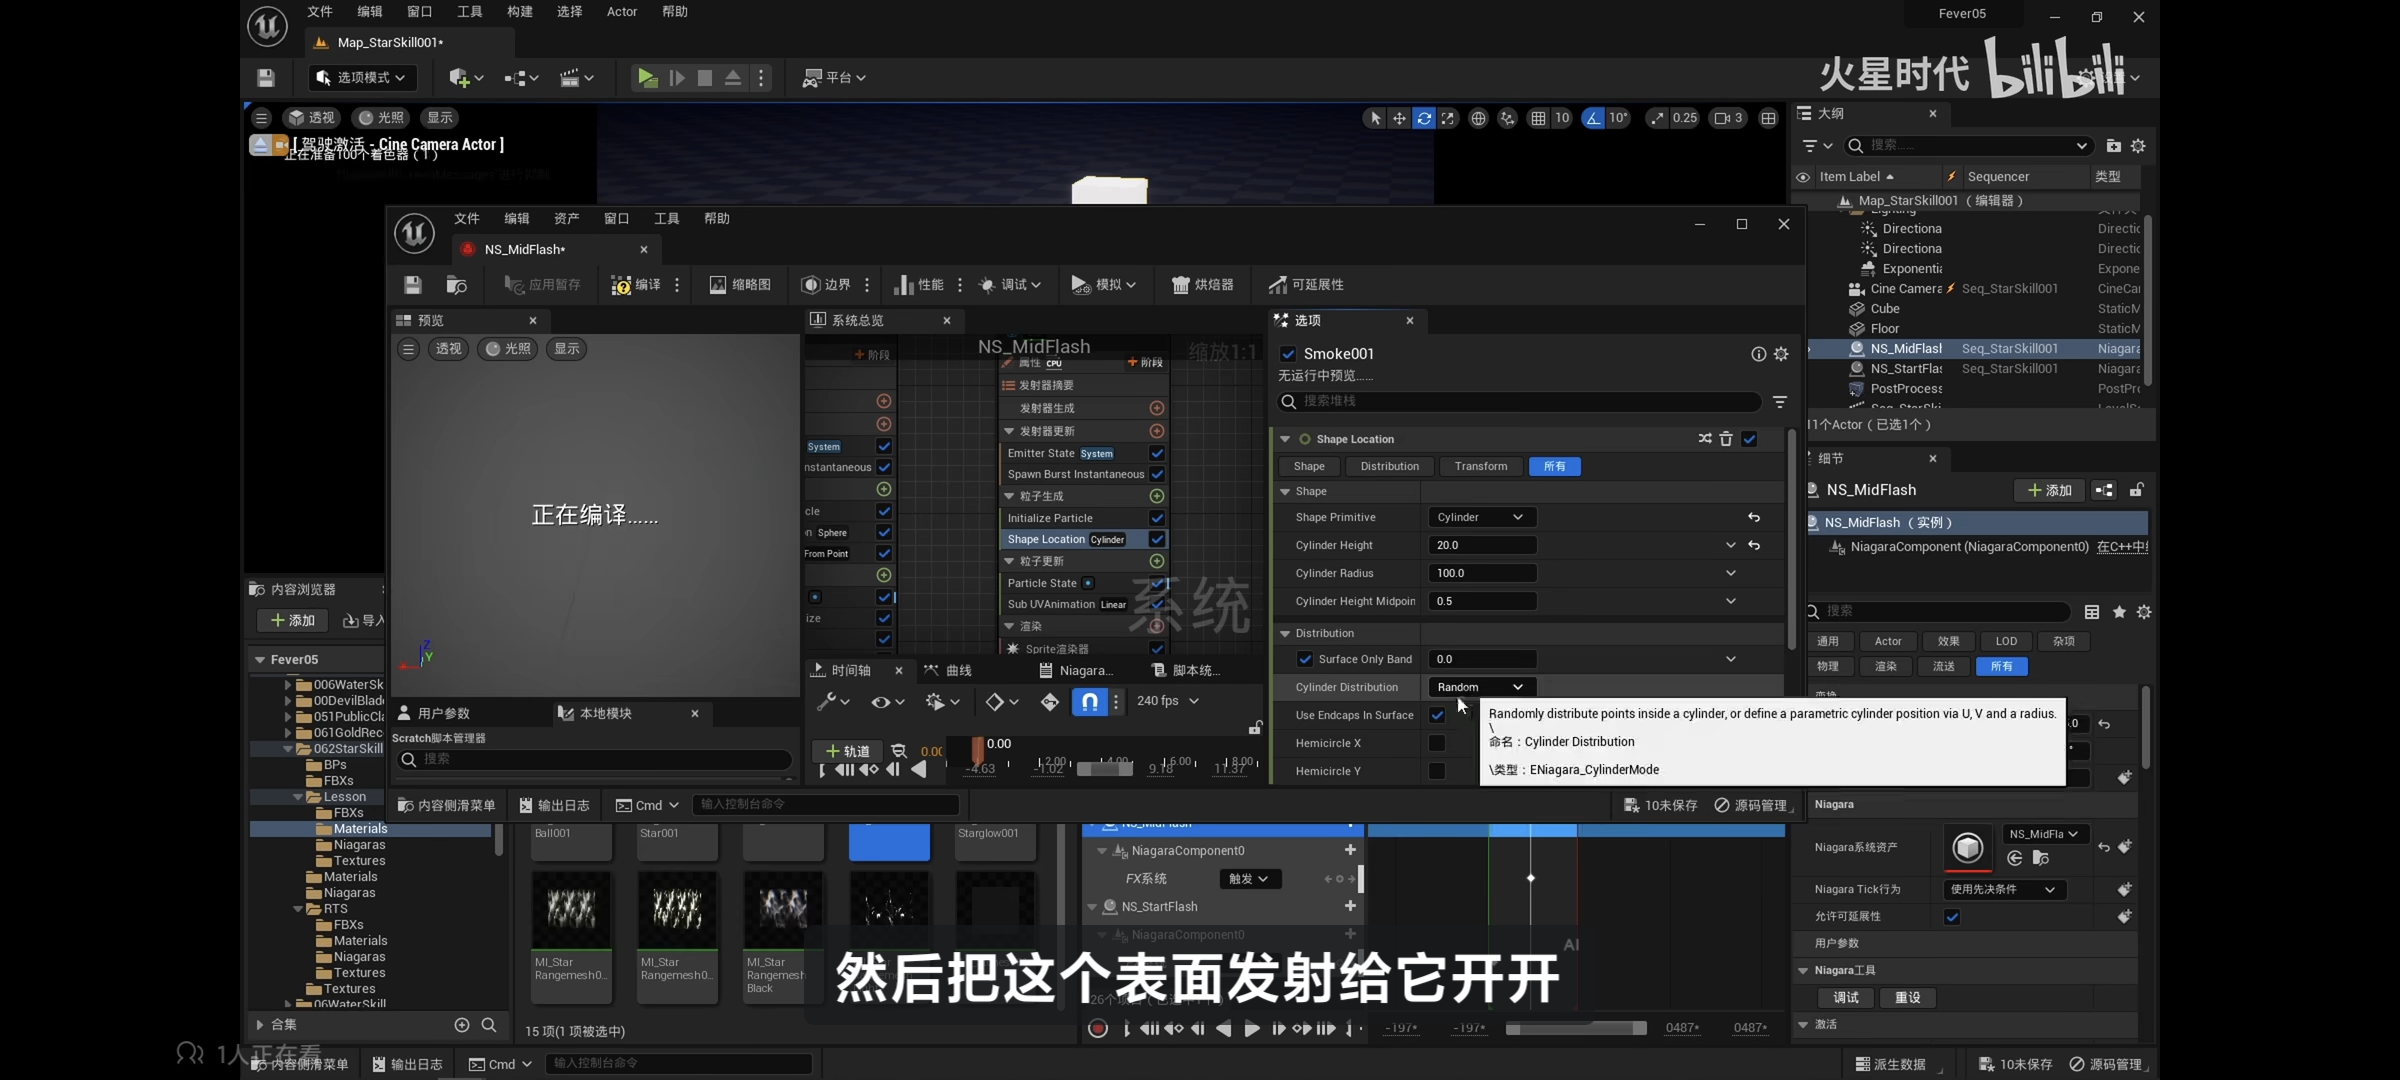Uncheck Use Endcaps In Surface
Viewport: 2400px width, 1080px height.
(1437, 715)
